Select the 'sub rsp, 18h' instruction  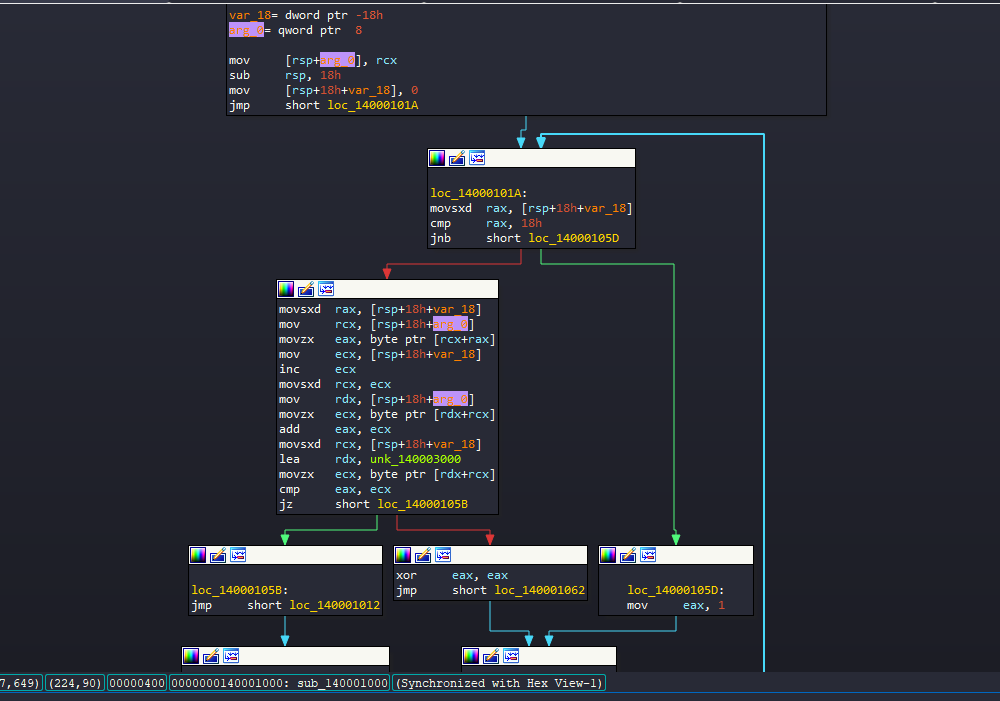pos(285,75)
